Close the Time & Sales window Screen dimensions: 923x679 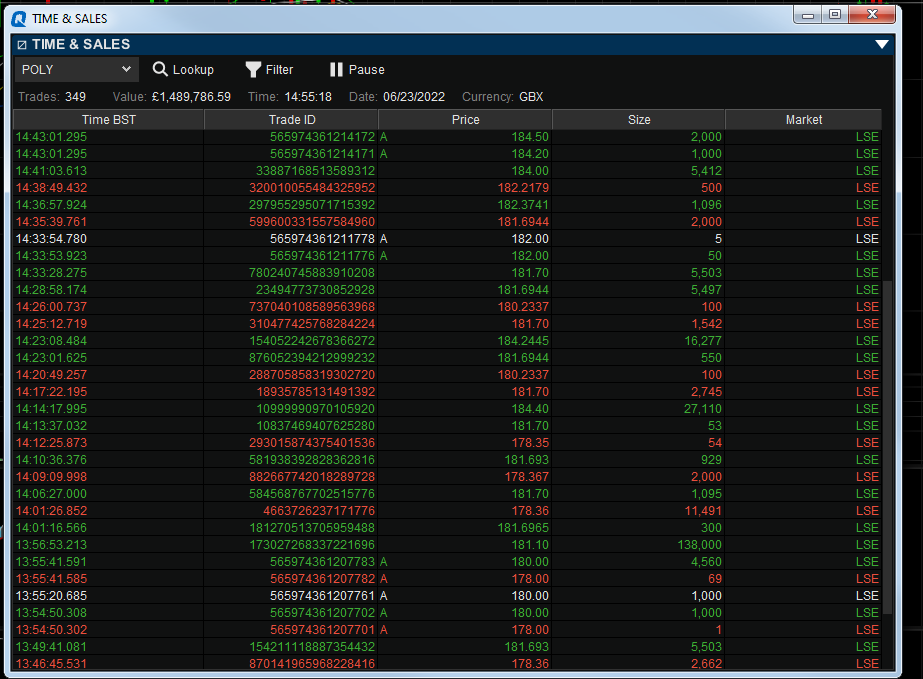(872, 14)
